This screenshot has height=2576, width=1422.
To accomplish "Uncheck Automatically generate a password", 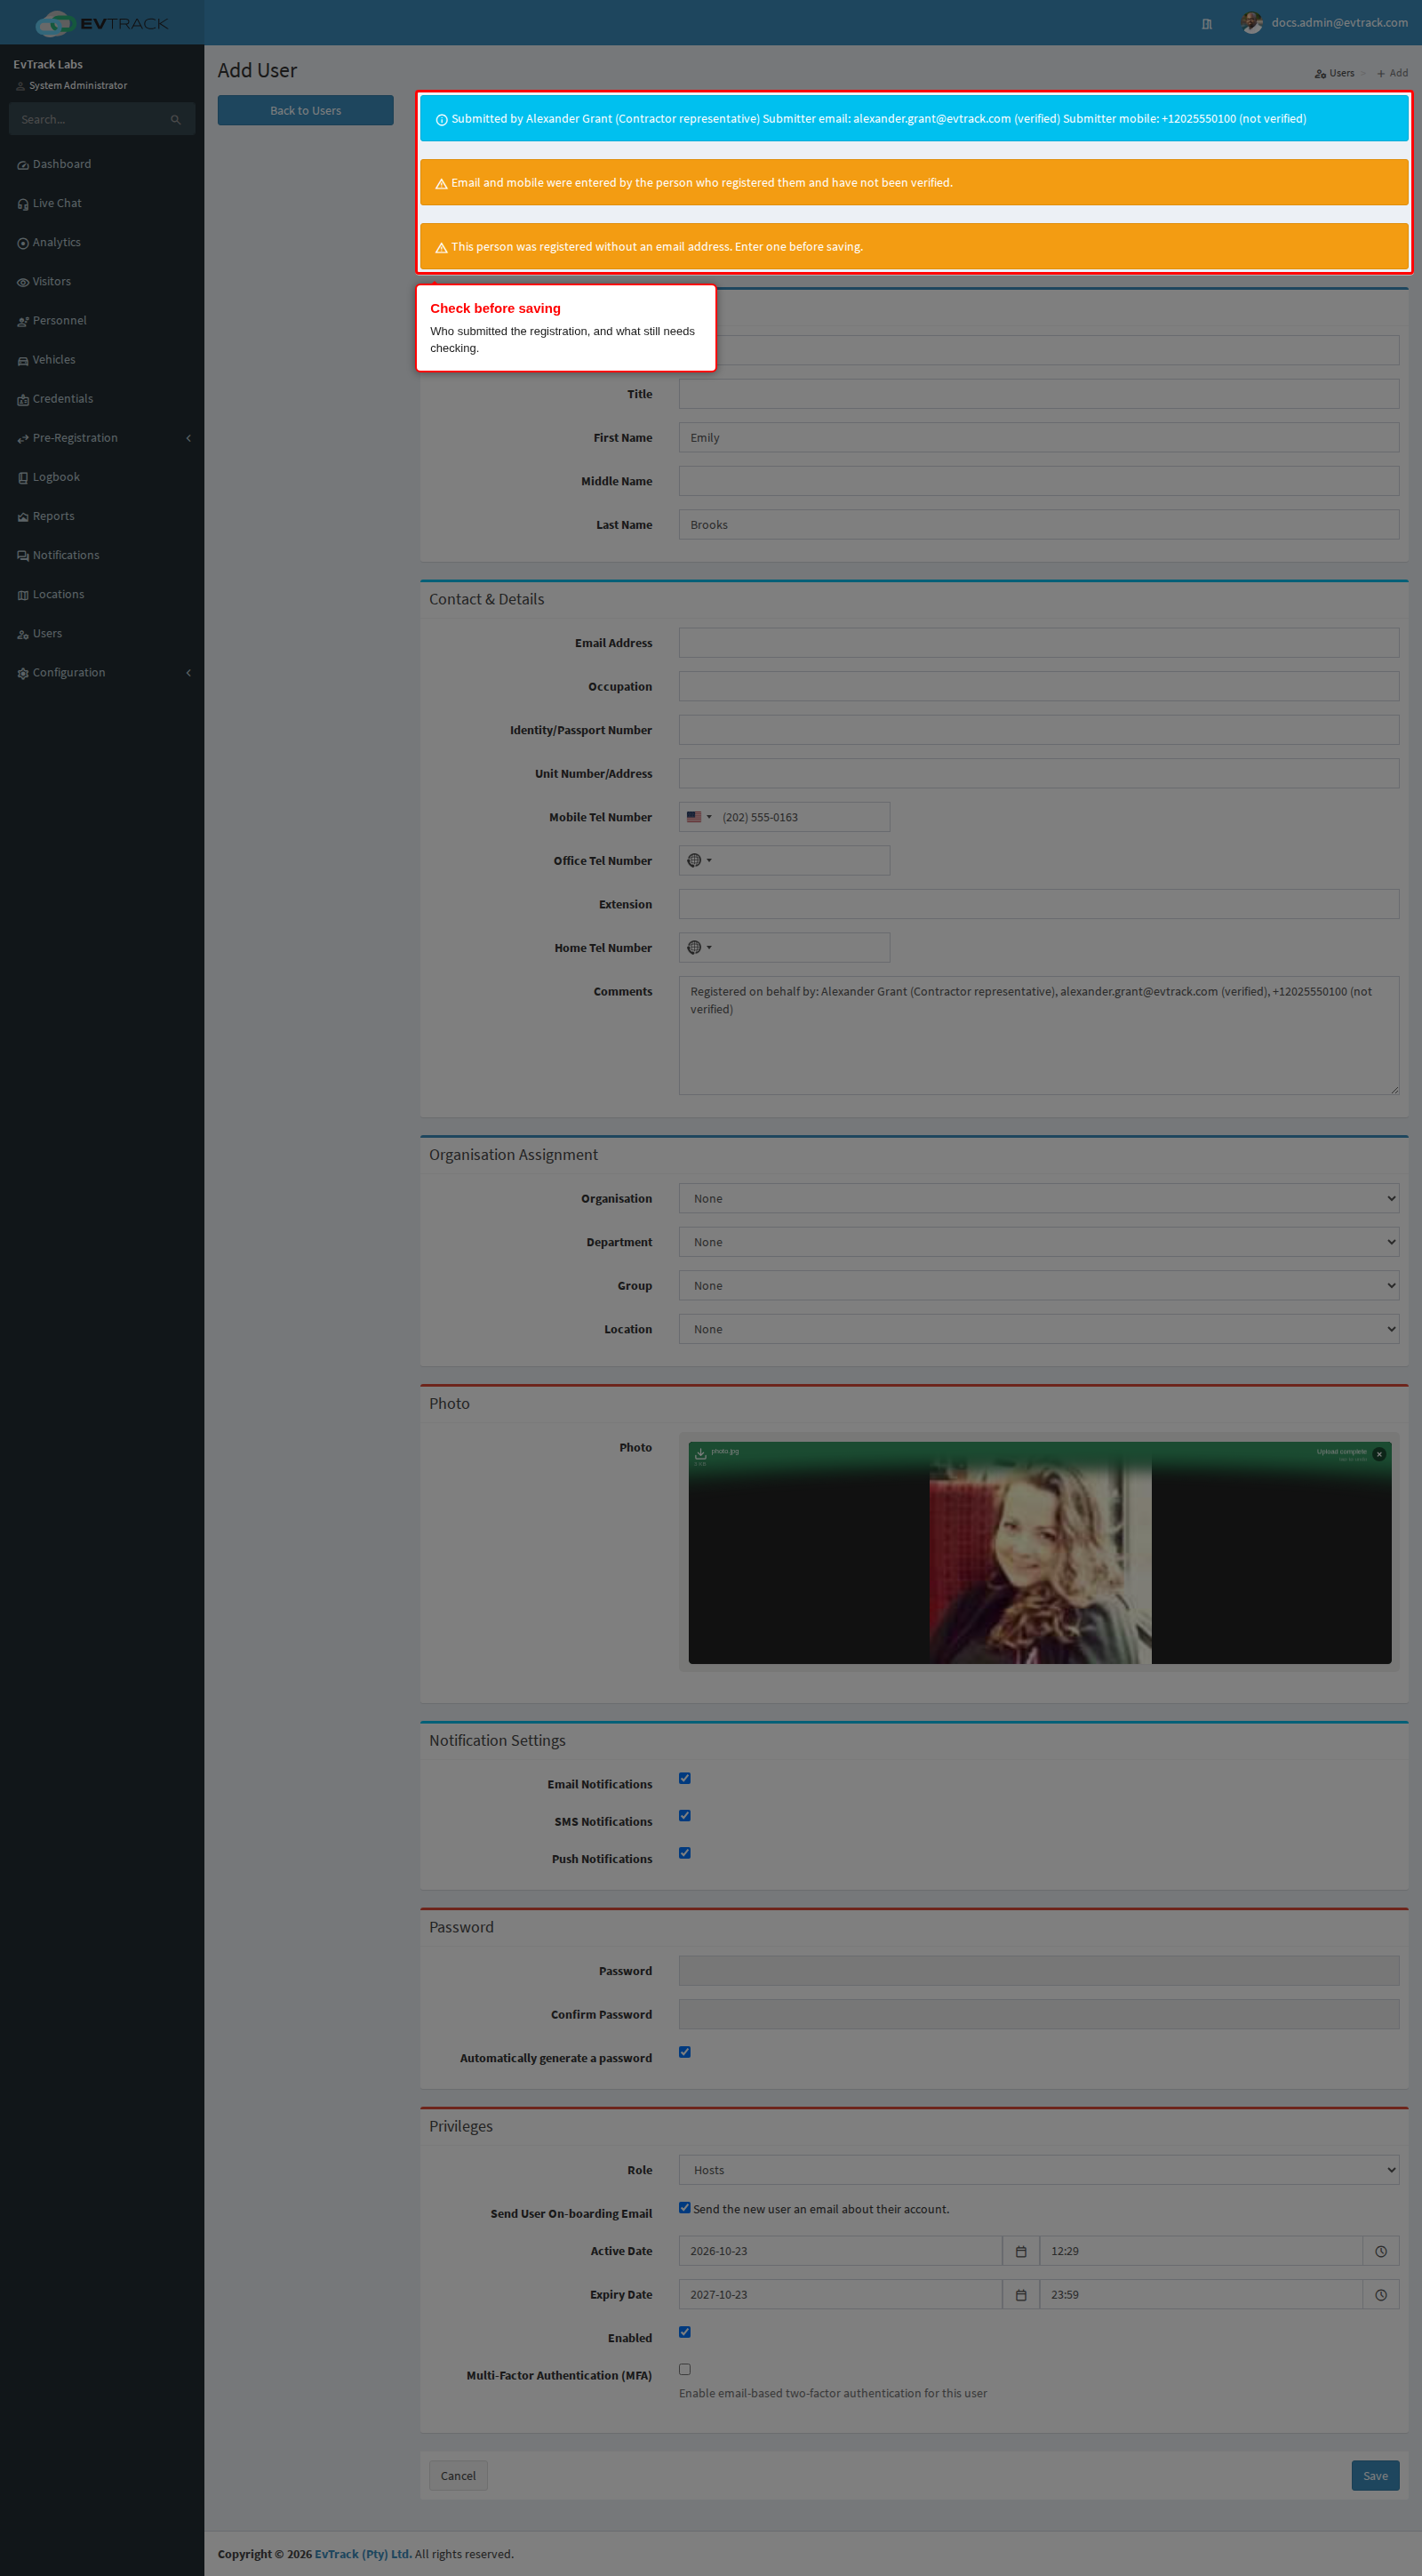I will point(685,2052).
